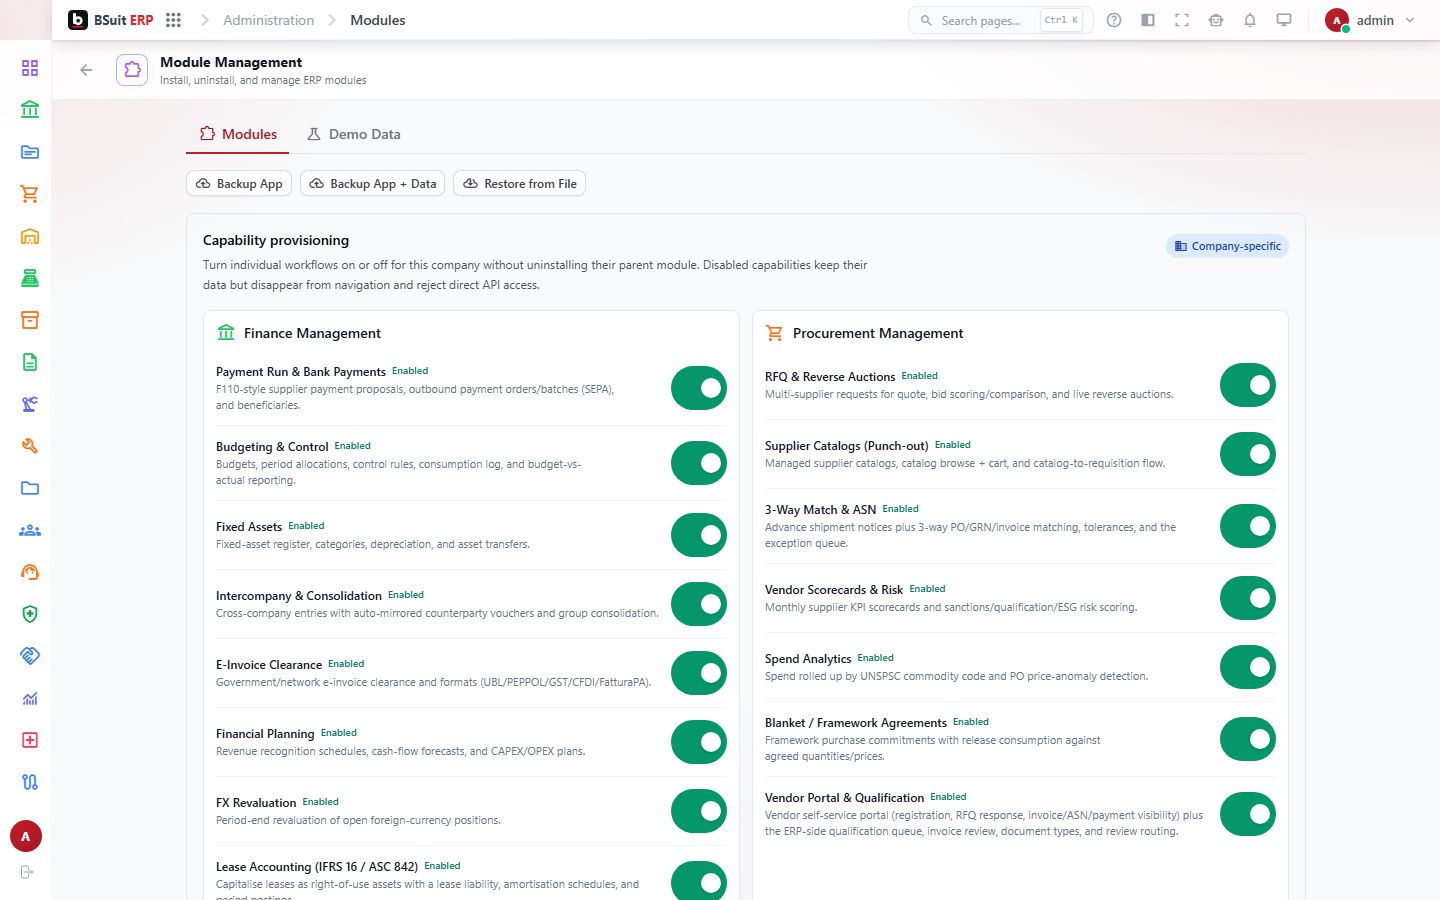The height and width of the screenshot is (900, 1440).
Task: Toggle RFQ & Reverse Auctions switch
Action: pyautogui.click(x=1248, y=385)
